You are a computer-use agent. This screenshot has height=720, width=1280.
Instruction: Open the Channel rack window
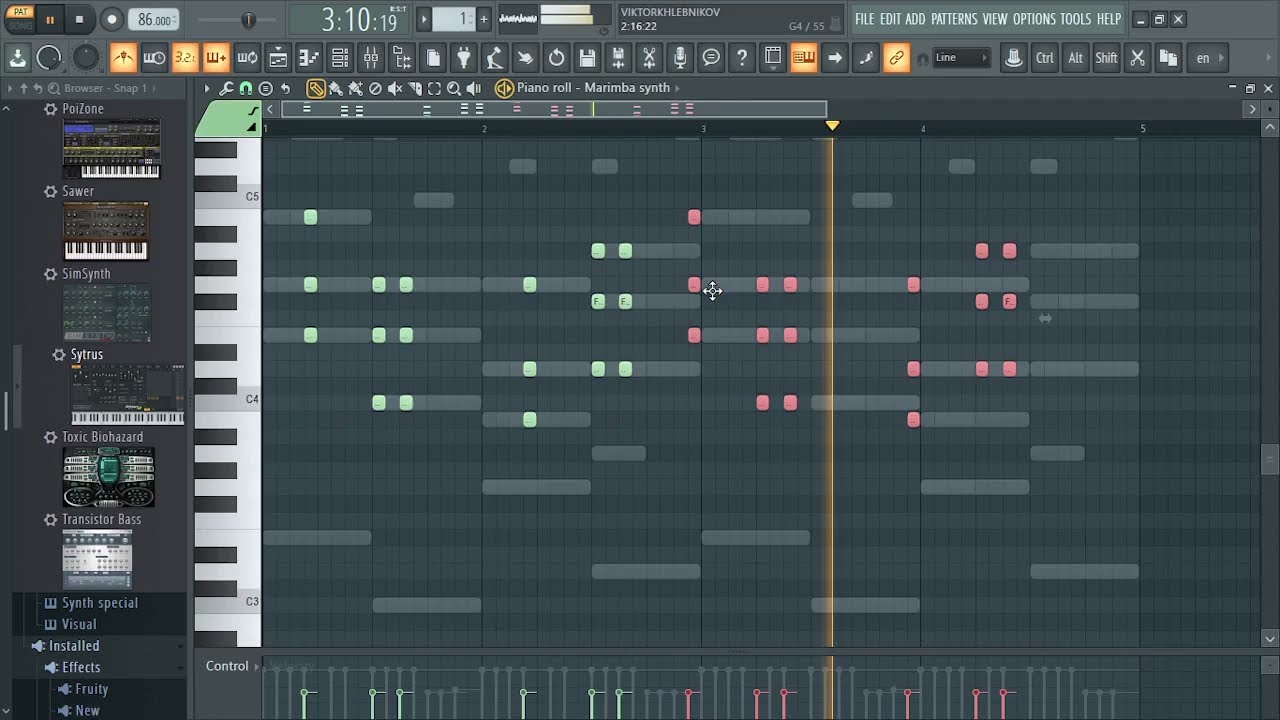coord(340,58)
